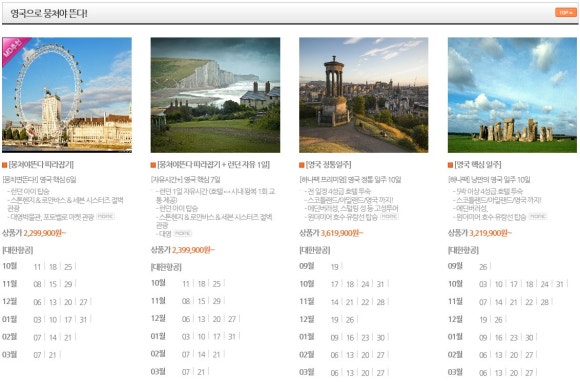Screen dimensions: 580x382
Task: Click the 3,219,900원 price text
Action: pos(490,233)
